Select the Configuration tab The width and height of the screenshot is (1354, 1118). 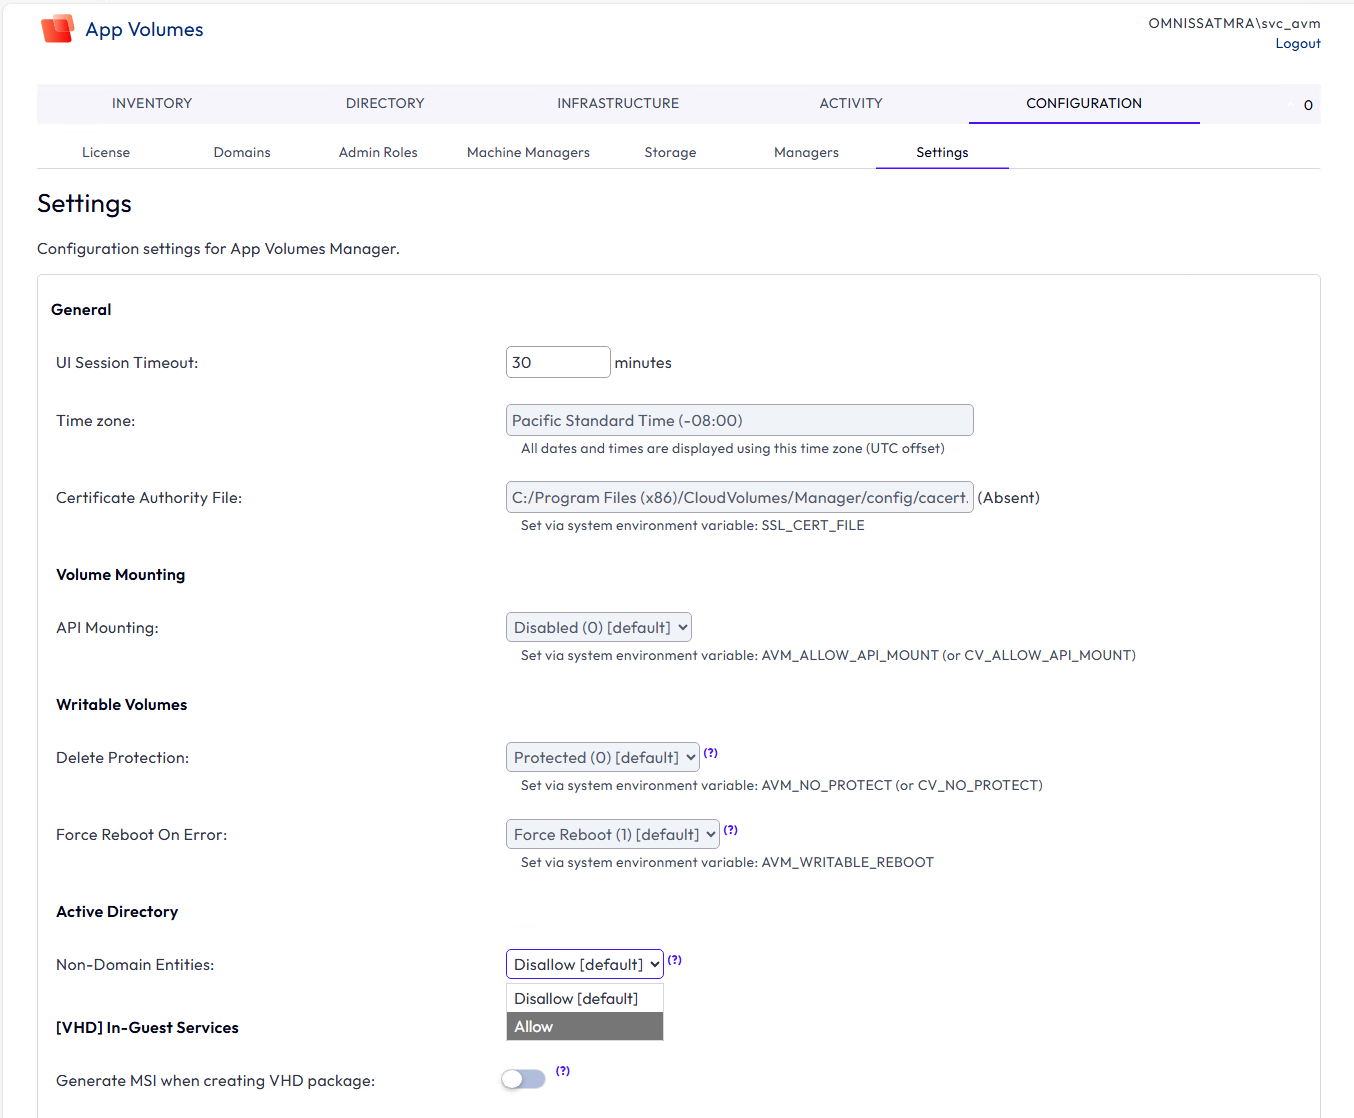(1084, 103)
